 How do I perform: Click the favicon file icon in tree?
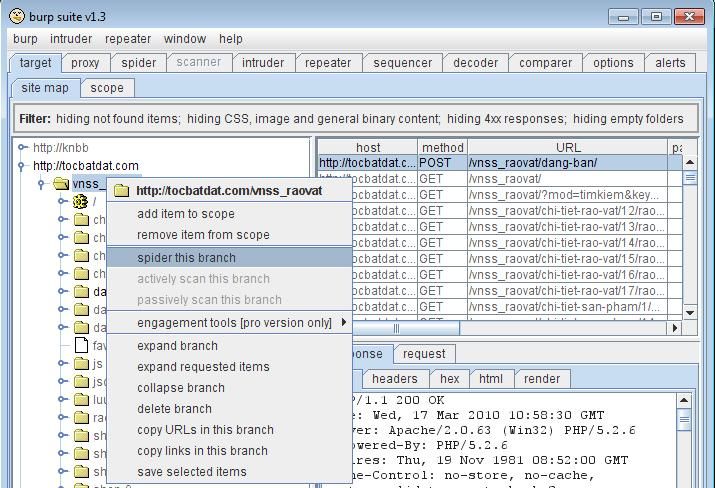82,345
